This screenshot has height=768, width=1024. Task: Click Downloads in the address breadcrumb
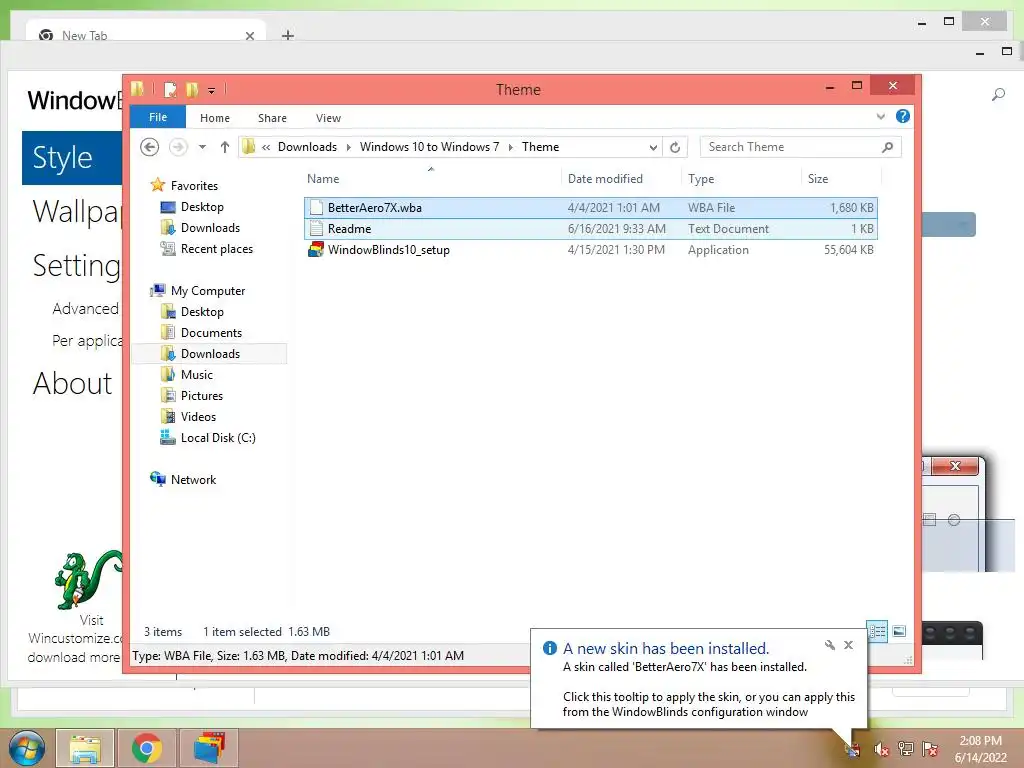[308, 147]
